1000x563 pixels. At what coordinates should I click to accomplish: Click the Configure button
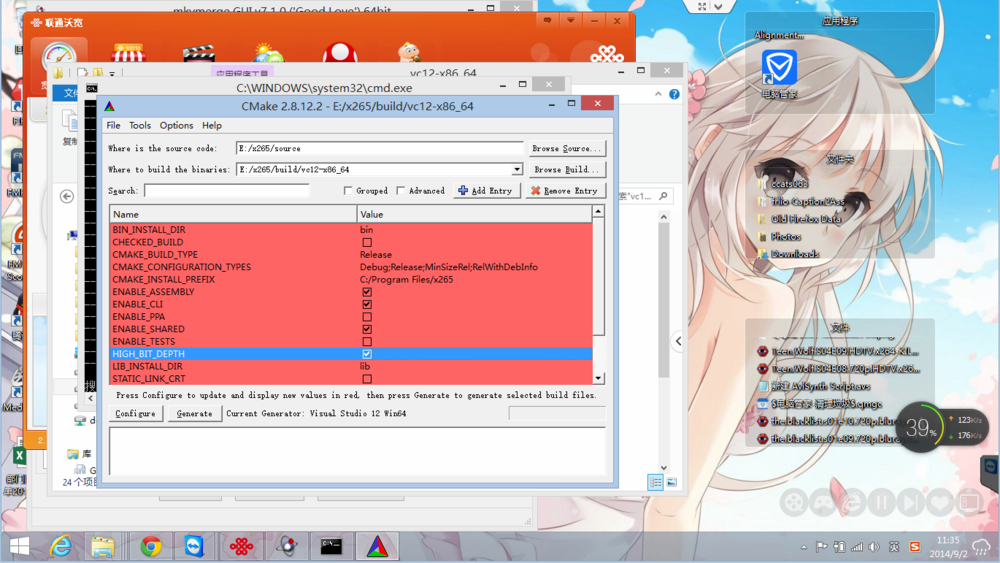135,414
